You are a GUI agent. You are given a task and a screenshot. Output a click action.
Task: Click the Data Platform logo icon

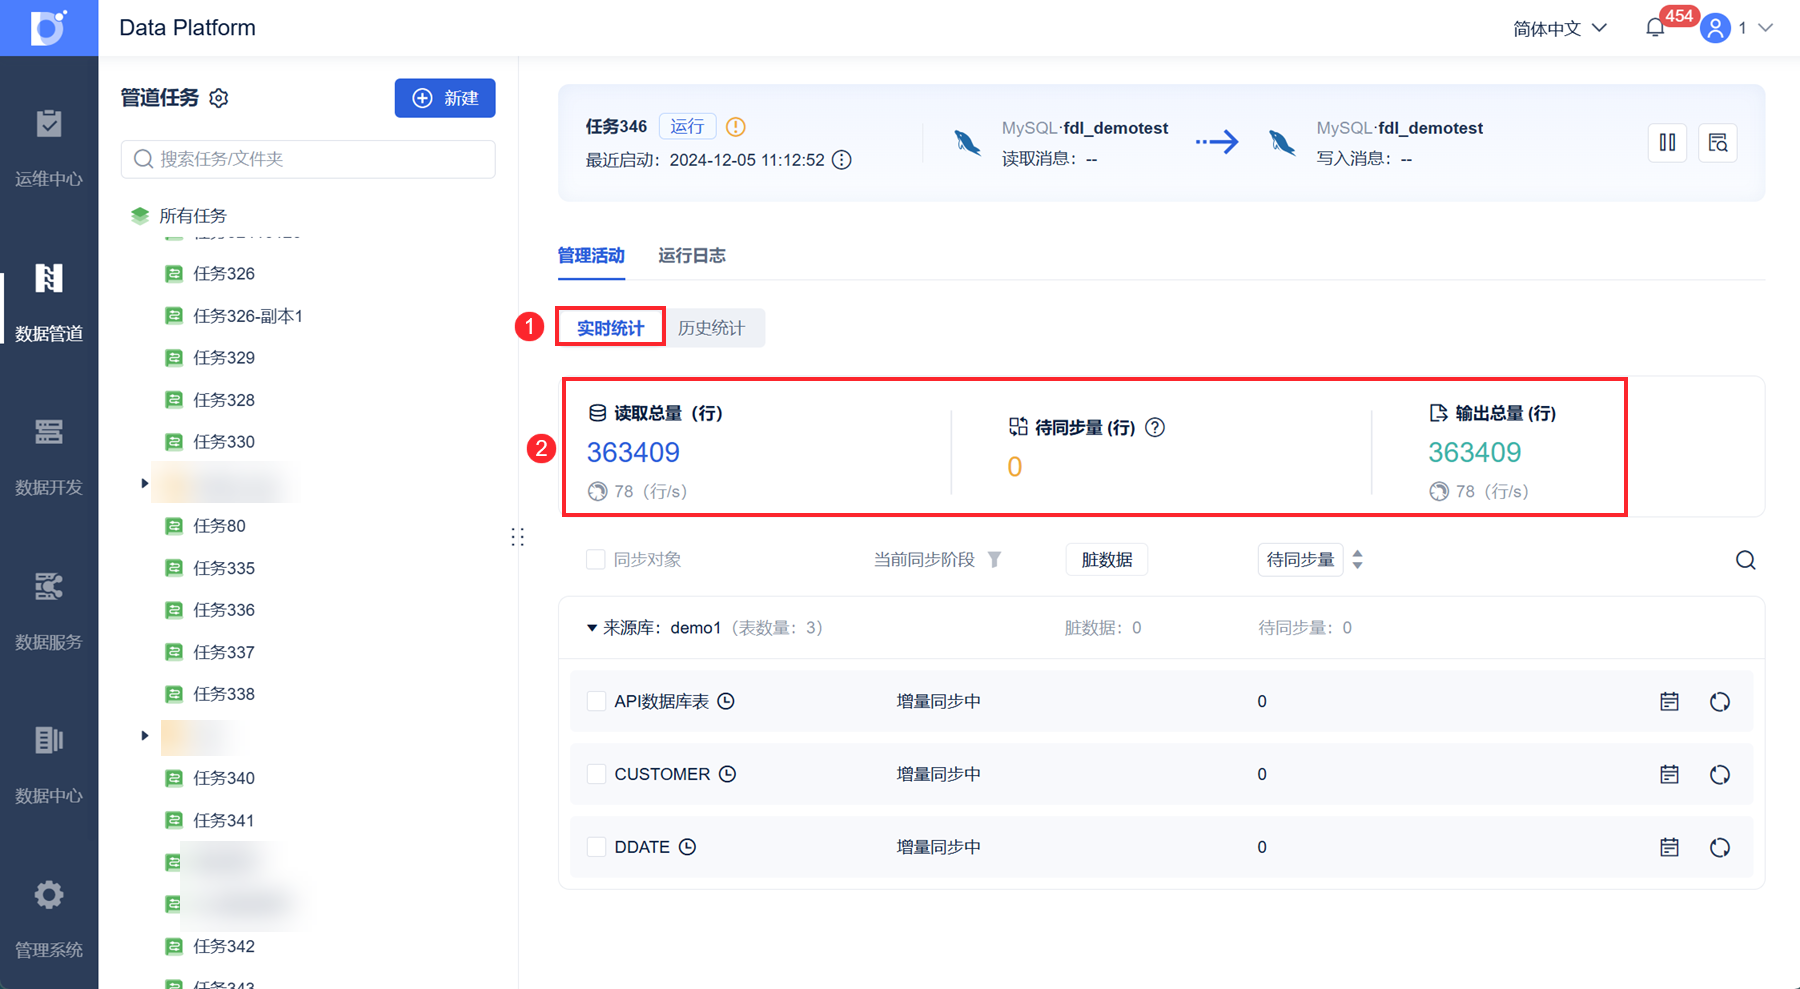[x=48, y=27]
